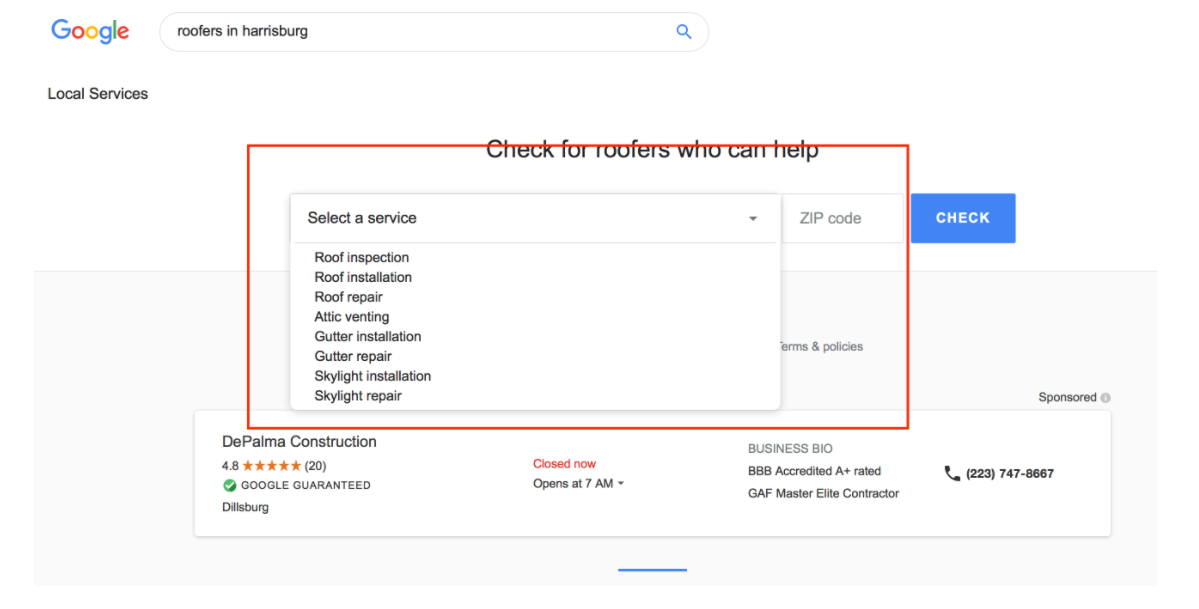This screenshot has width=1199, height=609.
Task: Click the phone icon beside (223) 747-8667
Action: pyautogui.click(x=952, y=474)
